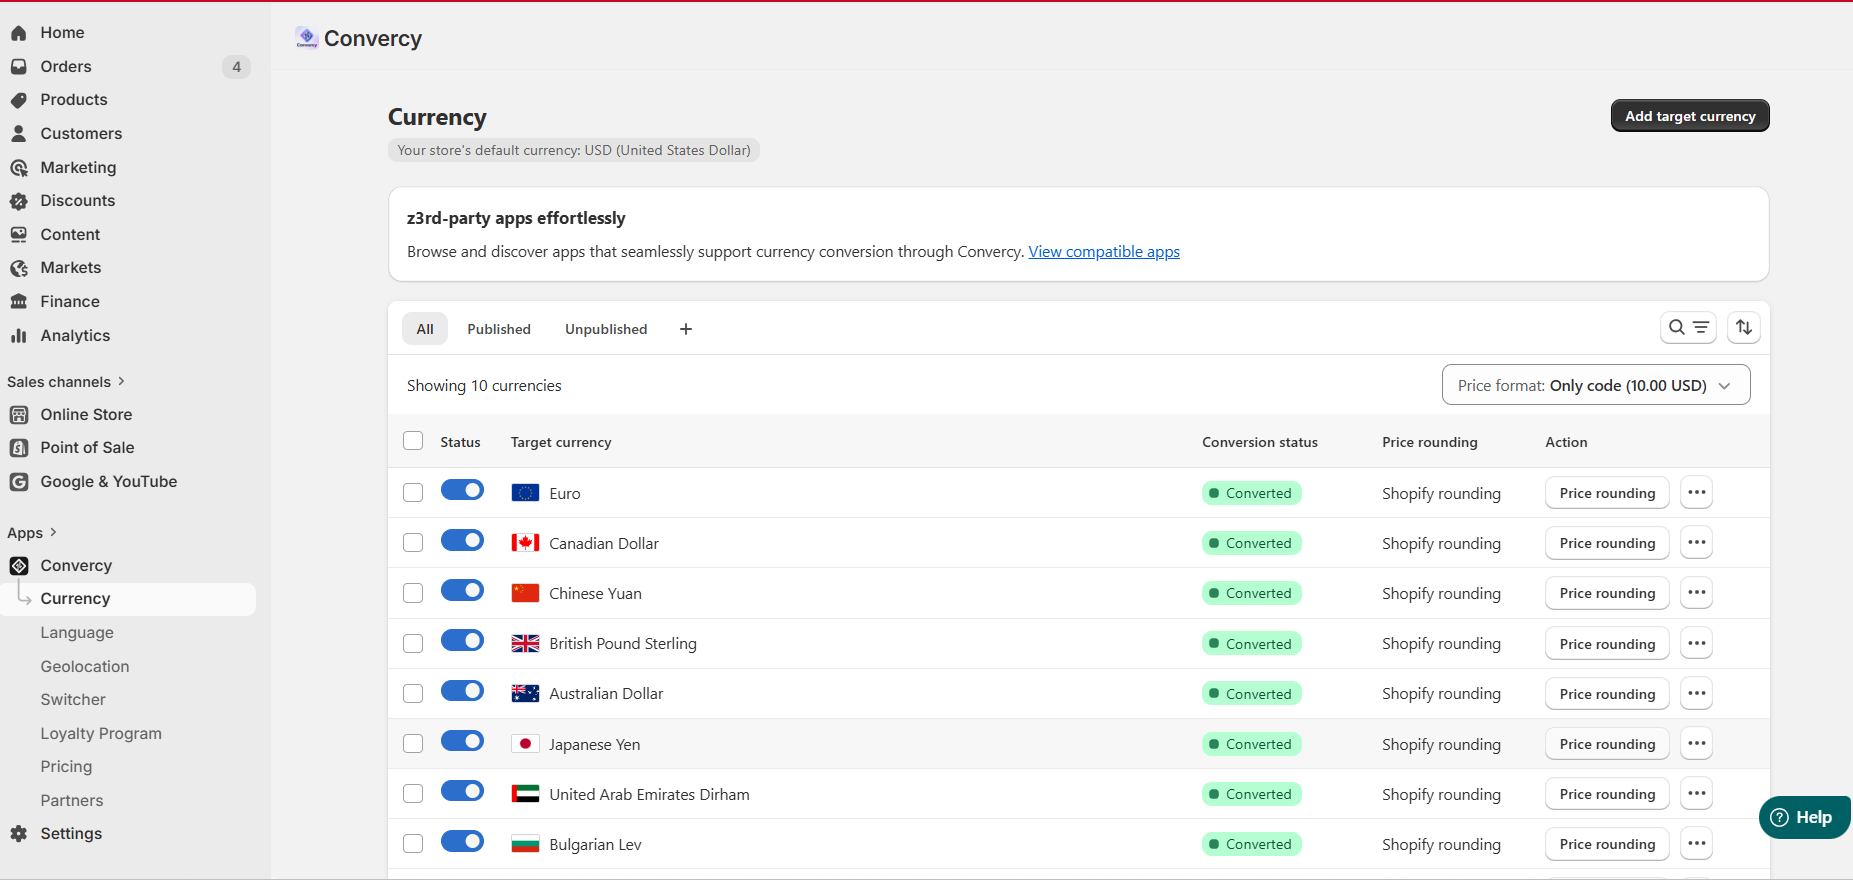Screen dimensions: 1853x880
Task: Check the Euro row checkbox
Action: click(x=413, y=492)
